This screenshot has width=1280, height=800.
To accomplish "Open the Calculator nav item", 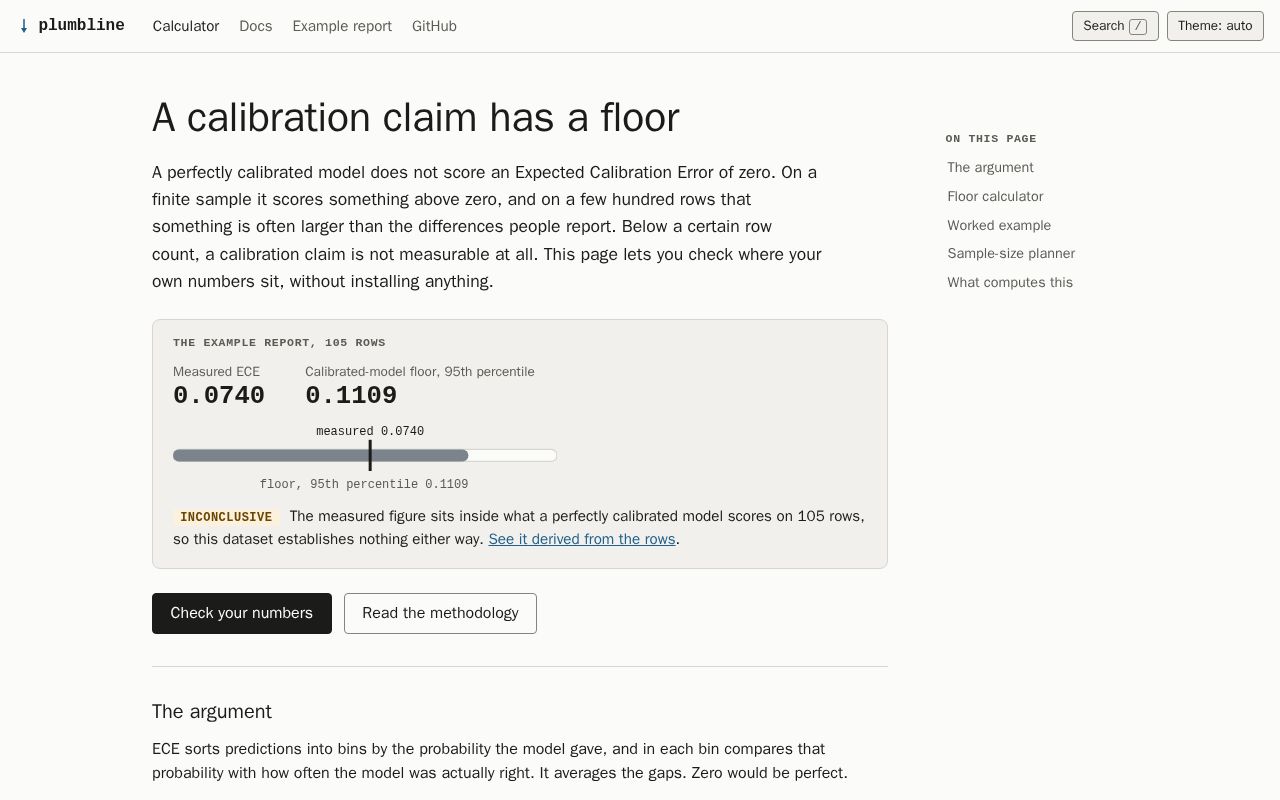I will click(186, 26).
